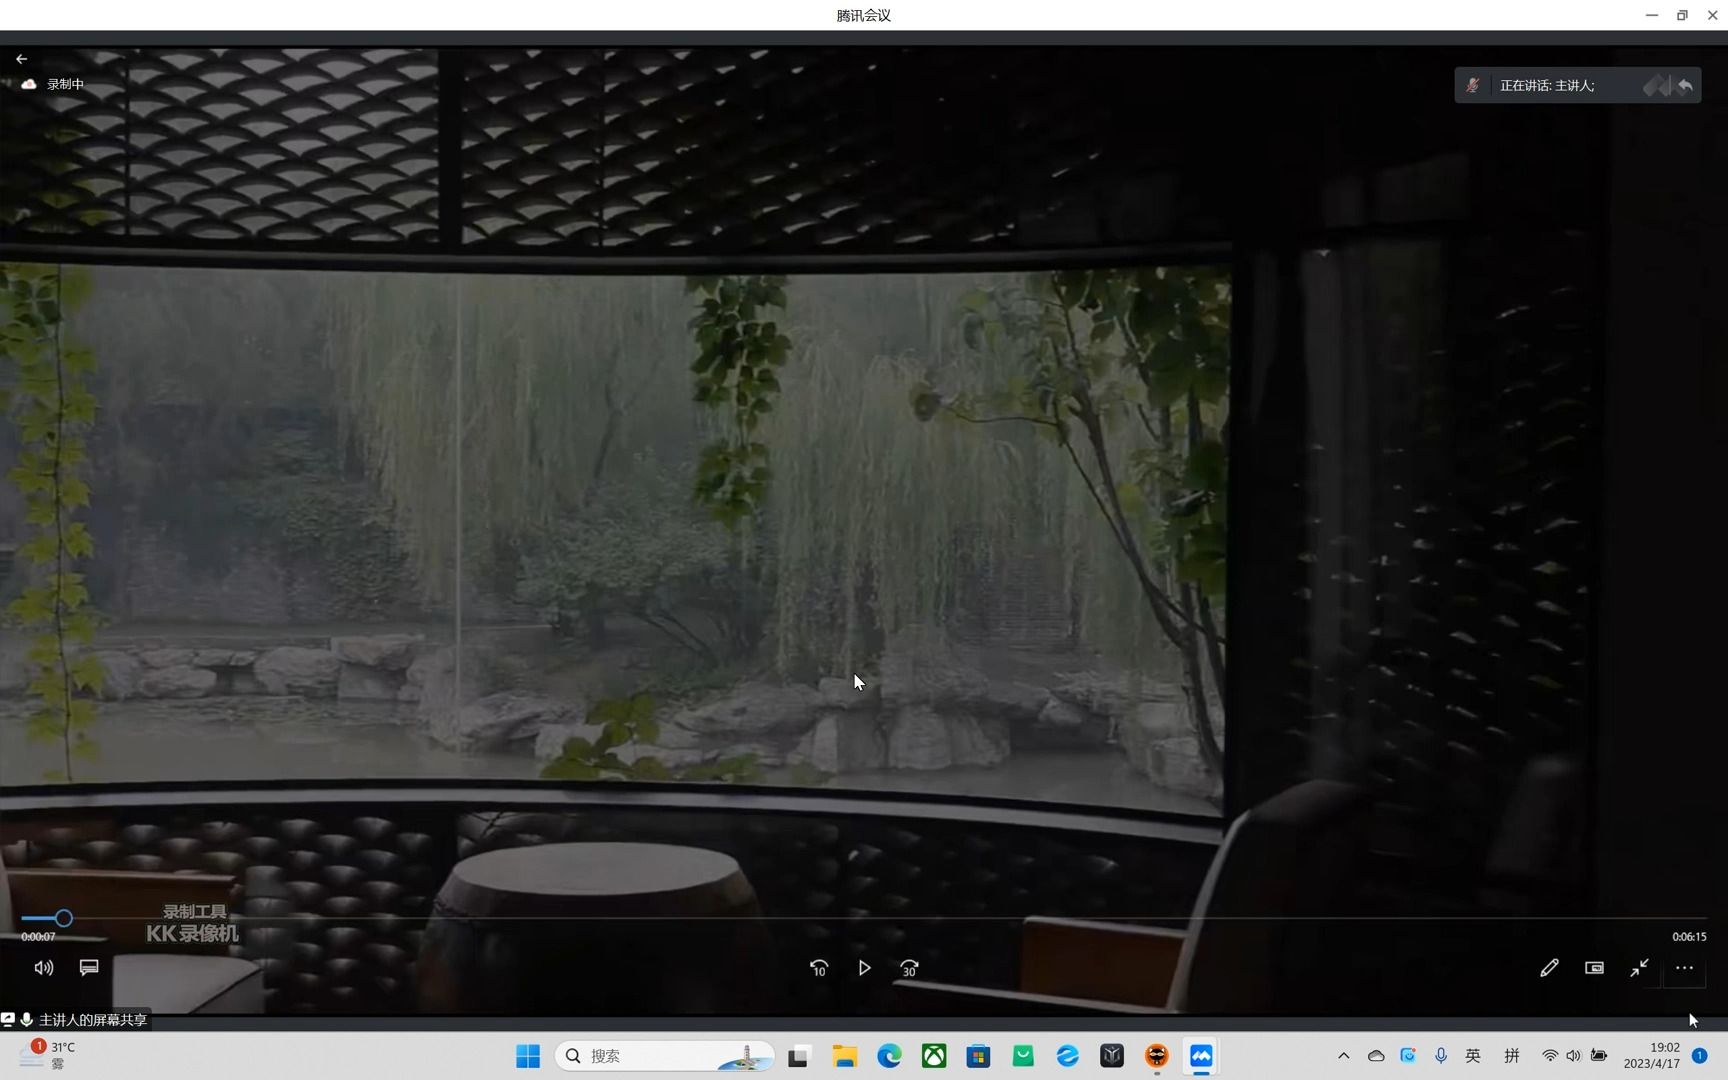The image size is (1728, 1080).
Task: Expand hidden system tray icons
Action: click(1344, 1056)
